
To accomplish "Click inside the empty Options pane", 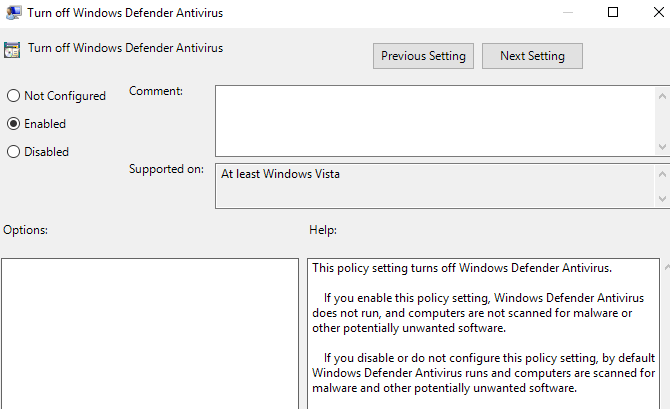I will point(150,333).
